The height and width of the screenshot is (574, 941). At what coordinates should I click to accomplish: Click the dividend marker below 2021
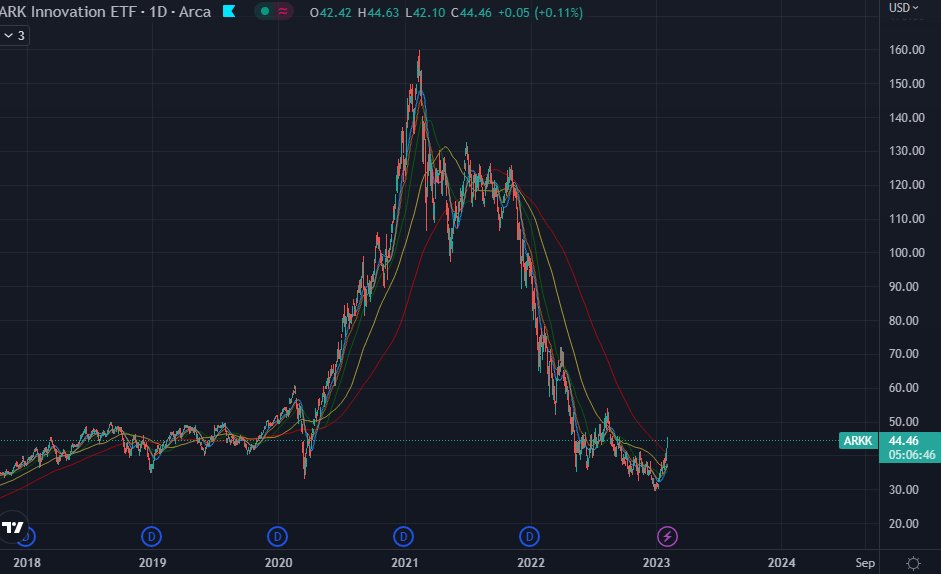coord(403,536)
